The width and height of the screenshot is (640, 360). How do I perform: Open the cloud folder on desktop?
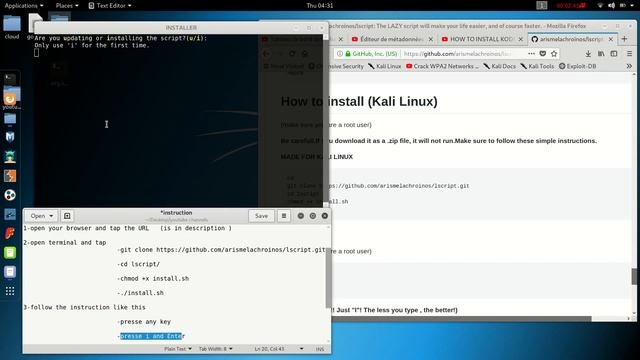click(x=12, y=27)
